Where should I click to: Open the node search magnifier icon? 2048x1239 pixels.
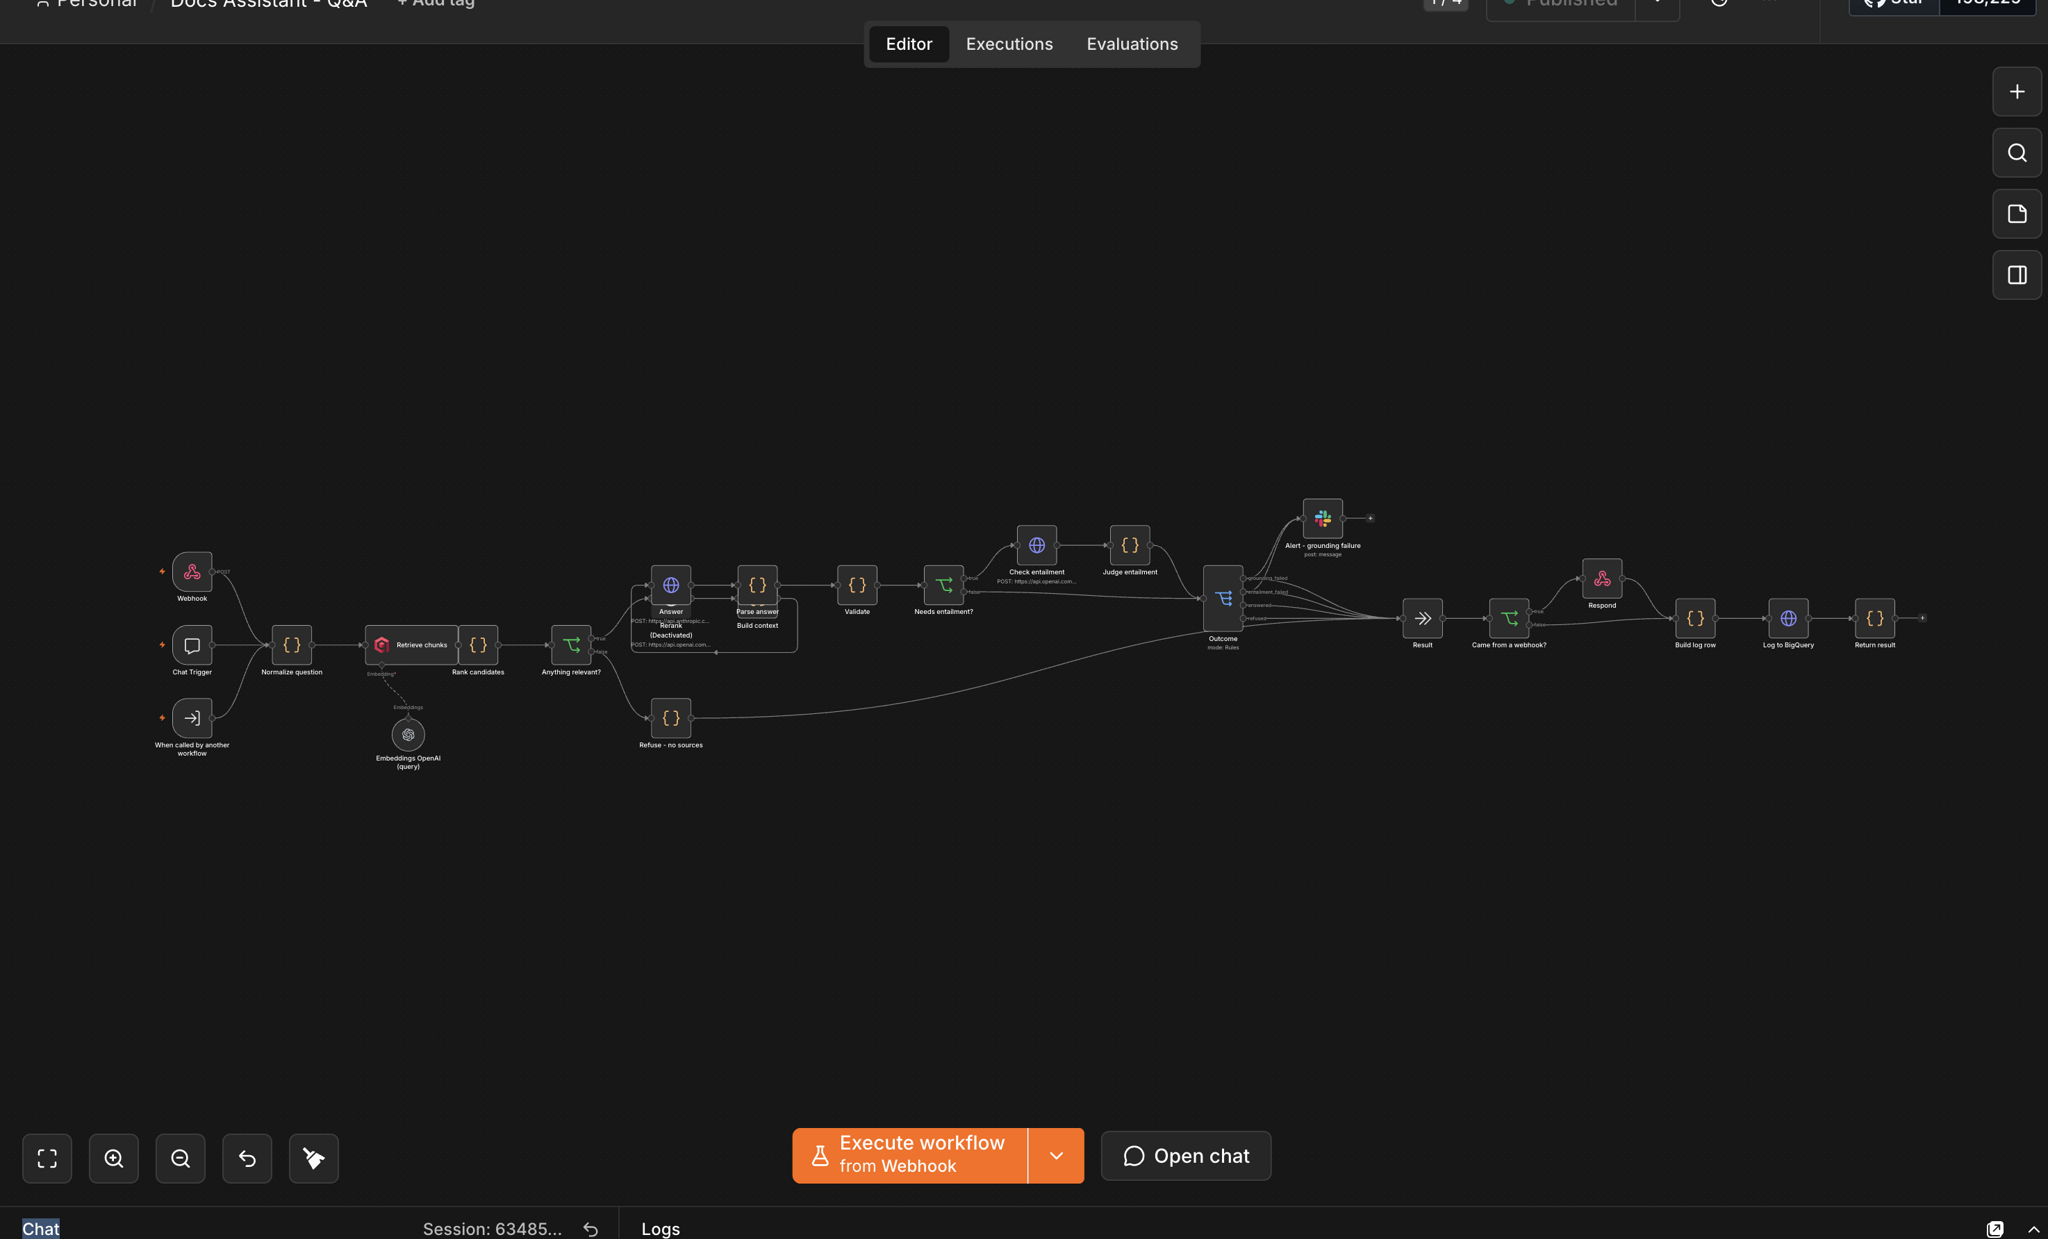click(2017, 153)
